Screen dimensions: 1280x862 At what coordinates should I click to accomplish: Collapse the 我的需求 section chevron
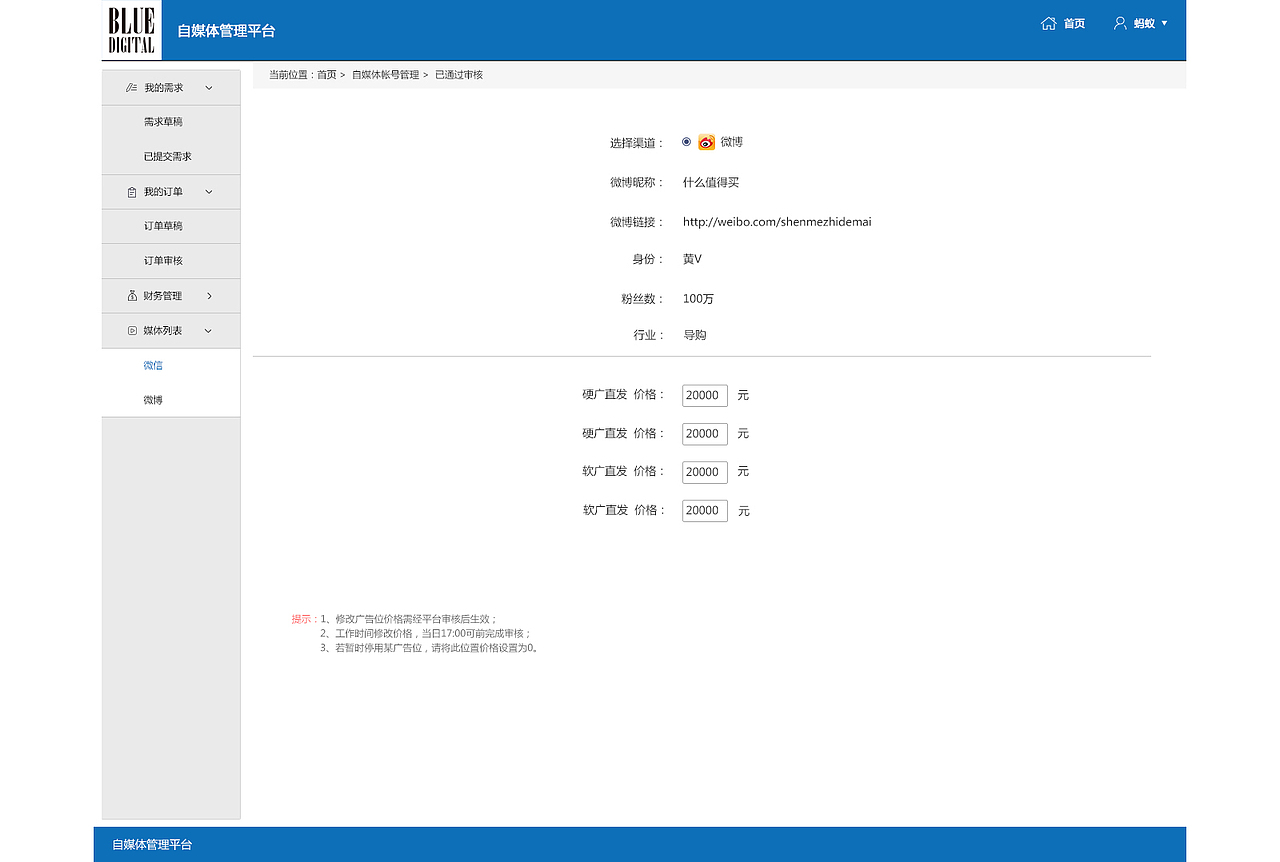coord(209,88)
